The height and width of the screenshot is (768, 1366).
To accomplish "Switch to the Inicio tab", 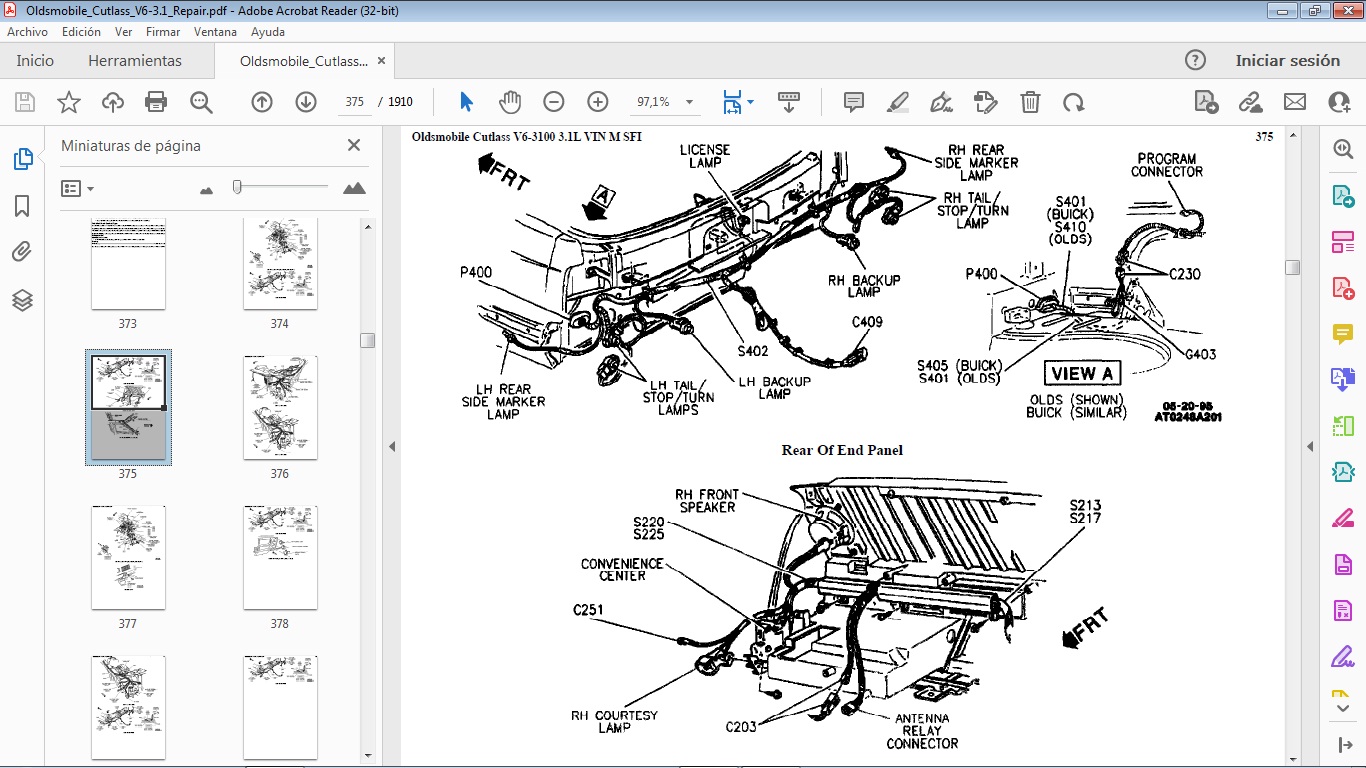I will coord(35,60).
